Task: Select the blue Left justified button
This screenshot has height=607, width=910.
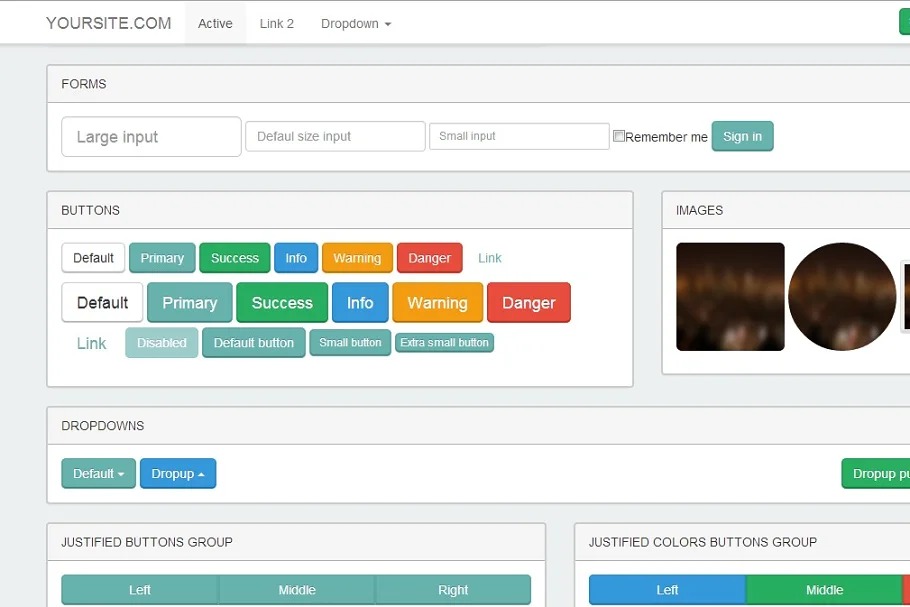Action: (x=667, y=590)
